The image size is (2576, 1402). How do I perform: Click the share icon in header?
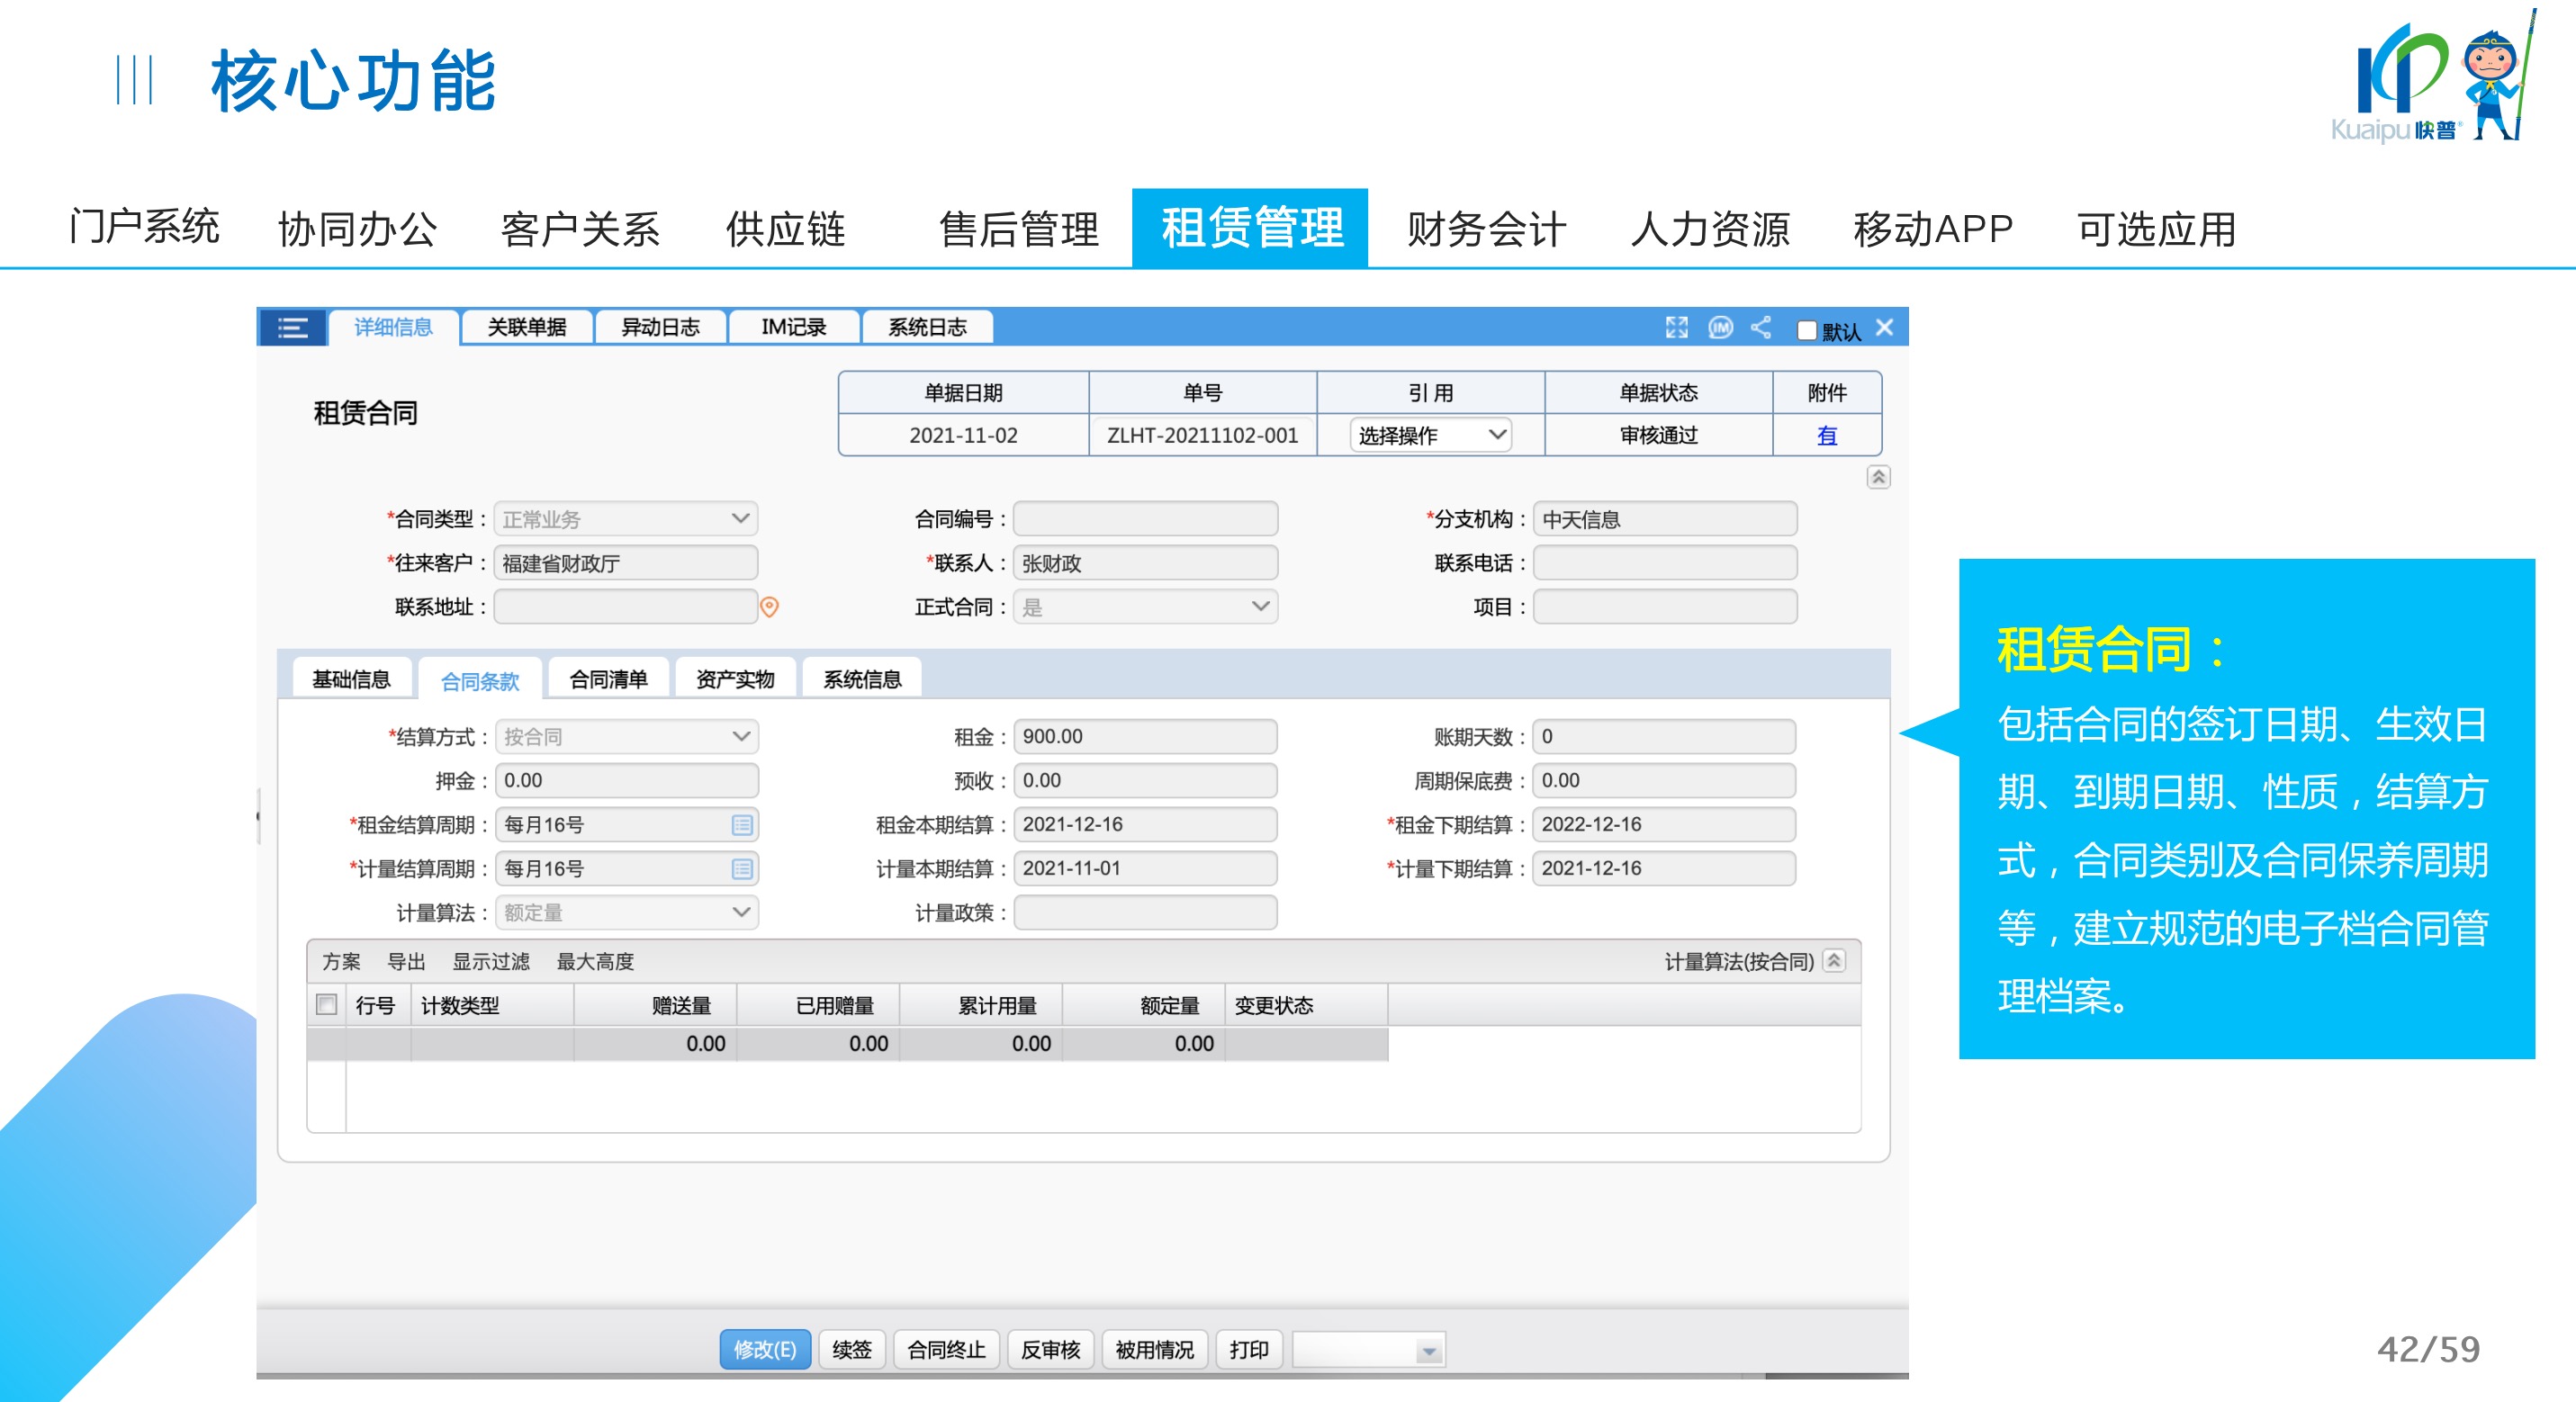1761,328
